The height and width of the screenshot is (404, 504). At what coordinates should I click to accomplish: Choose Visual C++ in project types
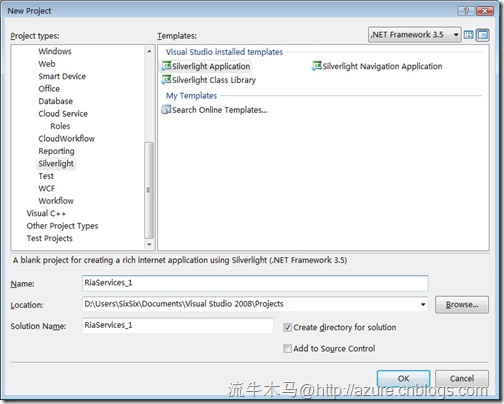tap(46, 213)
